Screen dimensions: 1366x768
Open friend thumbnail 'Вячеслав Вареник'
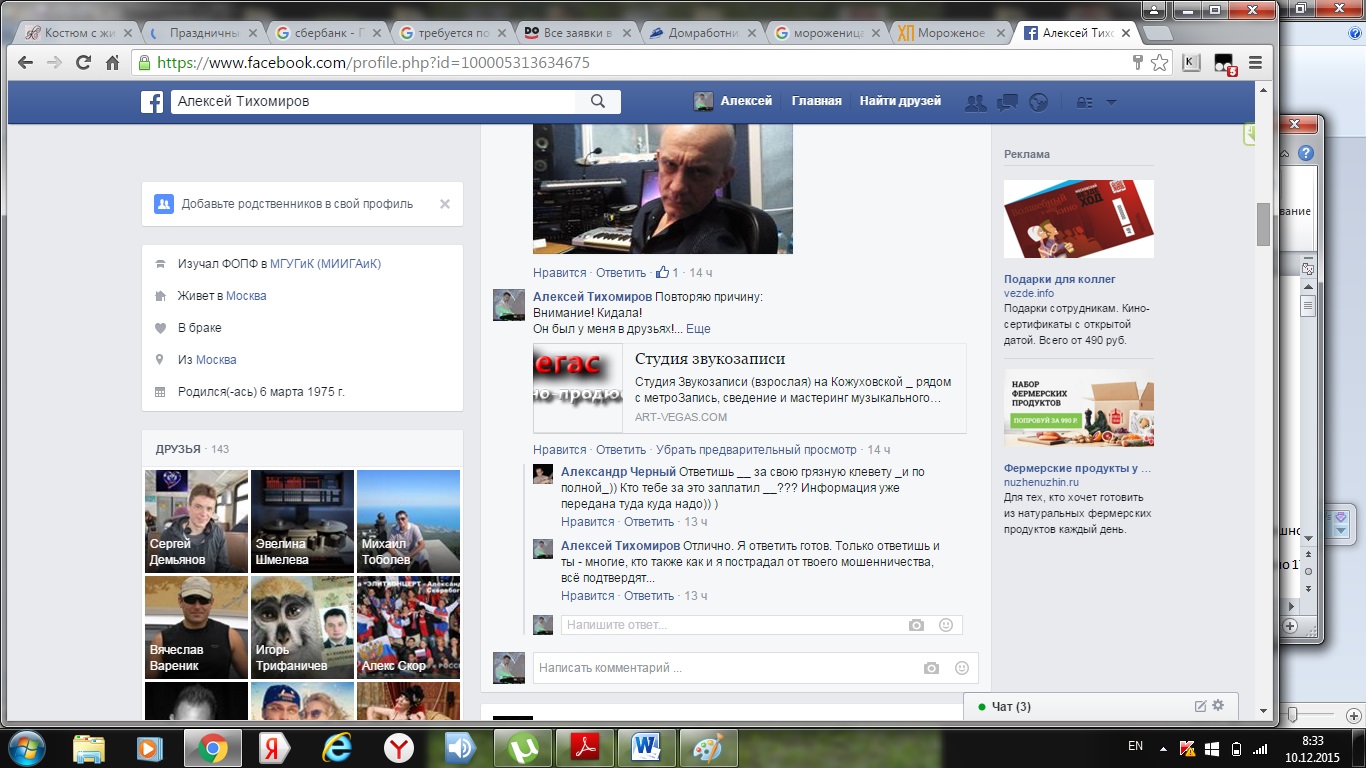coord(196,627)
